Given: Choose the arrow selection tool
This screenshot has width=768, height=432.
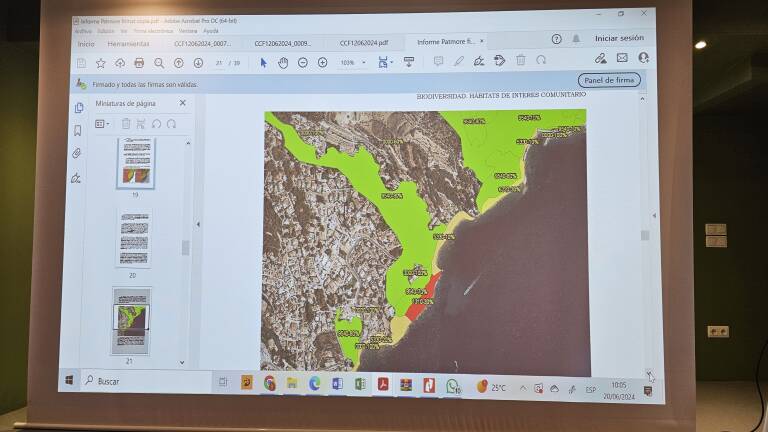Looking at the screenshot, I should [264, 63].
